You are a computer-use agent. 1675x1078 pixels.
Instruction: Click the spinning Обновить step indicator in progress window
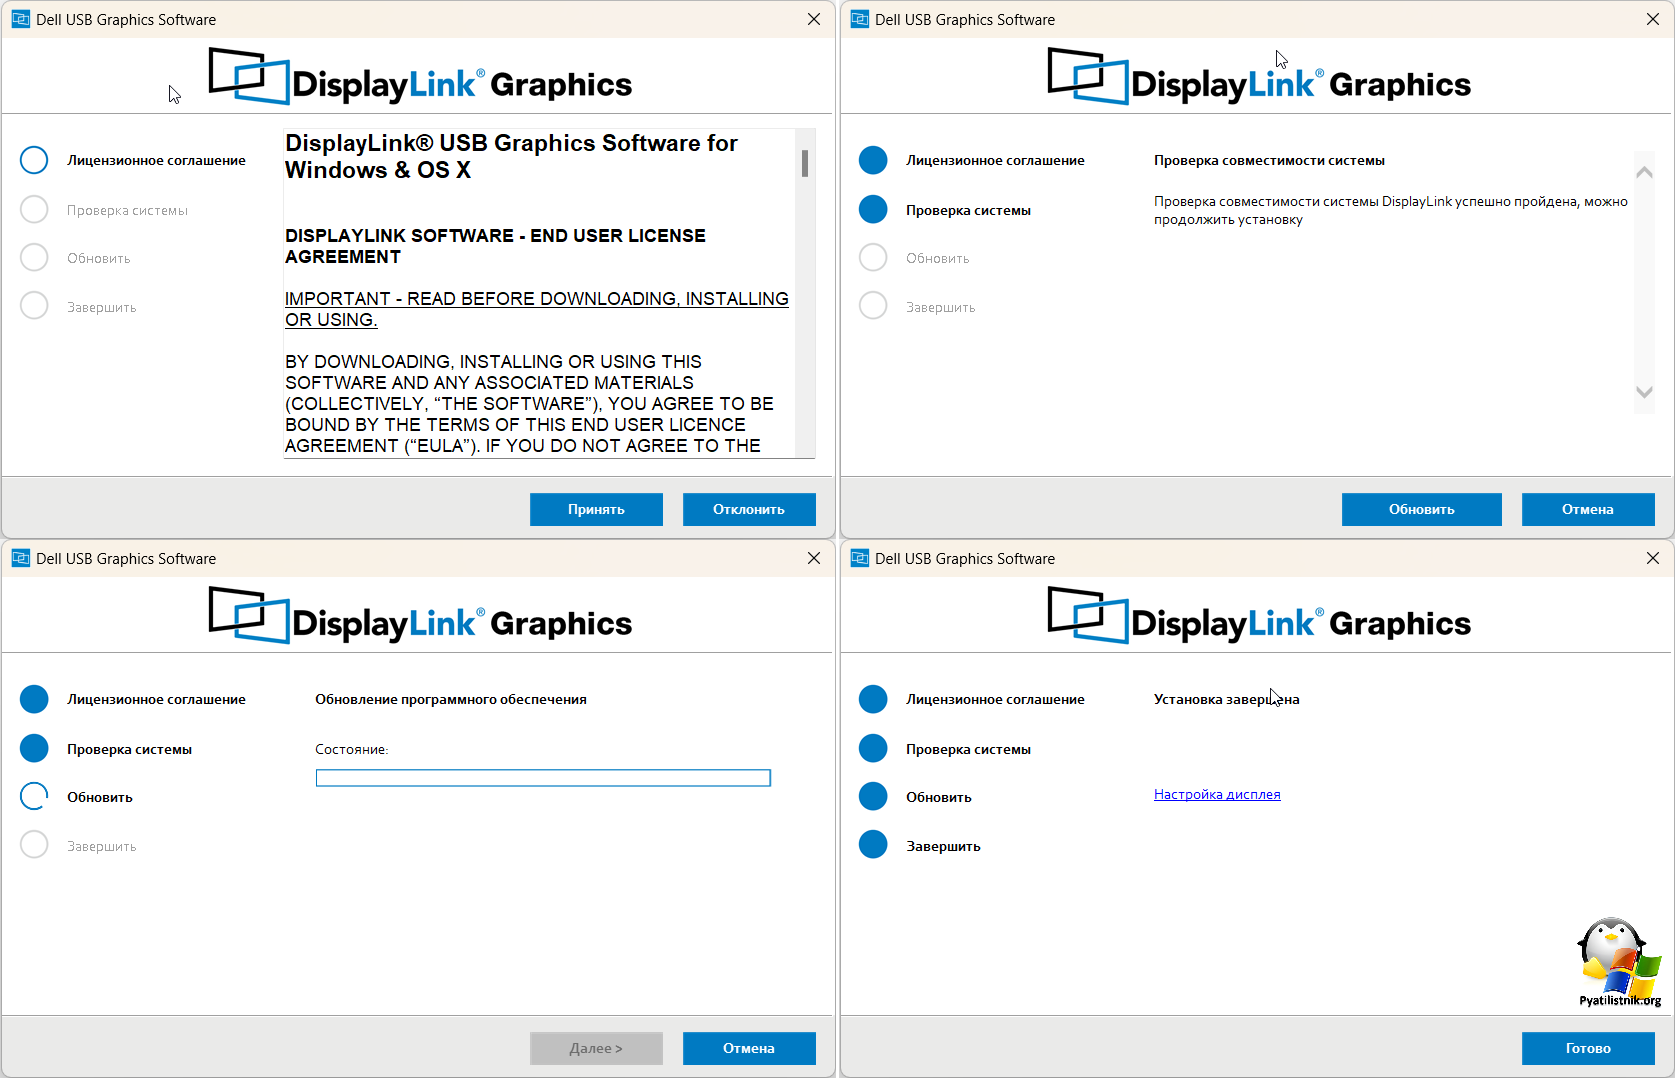point(34,796)
